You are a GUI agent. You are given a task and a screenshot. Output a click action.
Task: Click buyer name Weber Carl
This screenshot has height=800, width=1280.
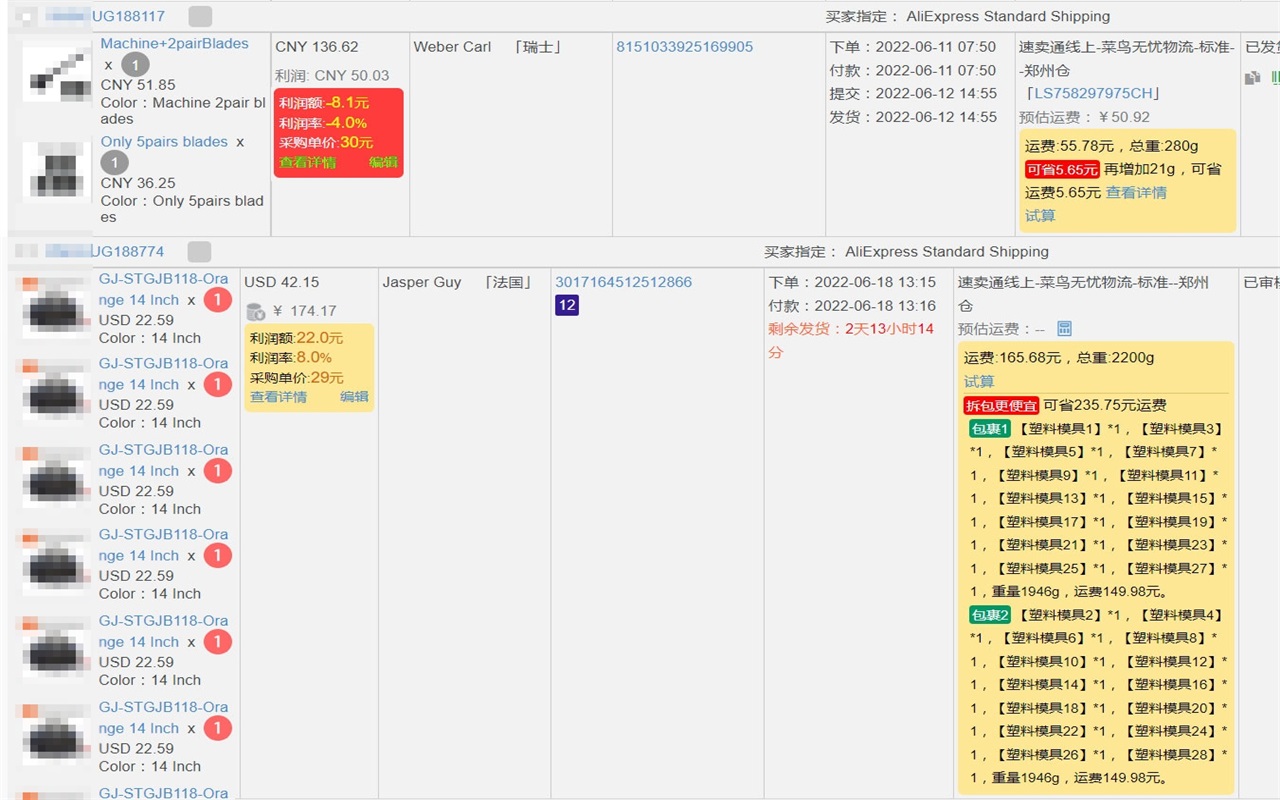[x=452, y=47]
